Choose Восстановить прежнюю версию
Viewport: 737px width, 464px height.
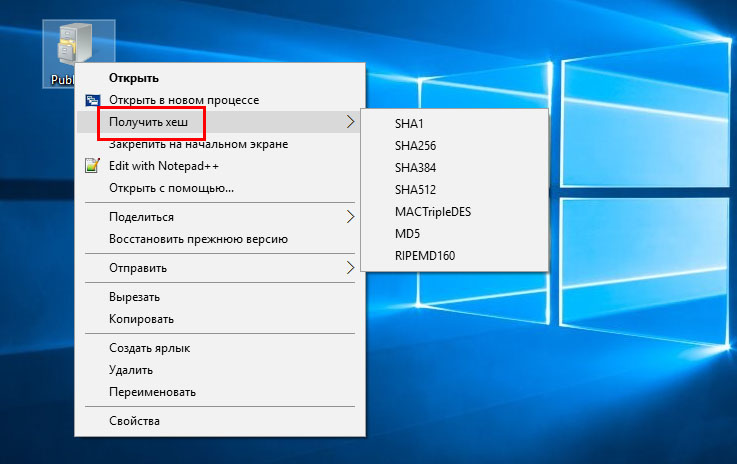[x=198, y=239]
